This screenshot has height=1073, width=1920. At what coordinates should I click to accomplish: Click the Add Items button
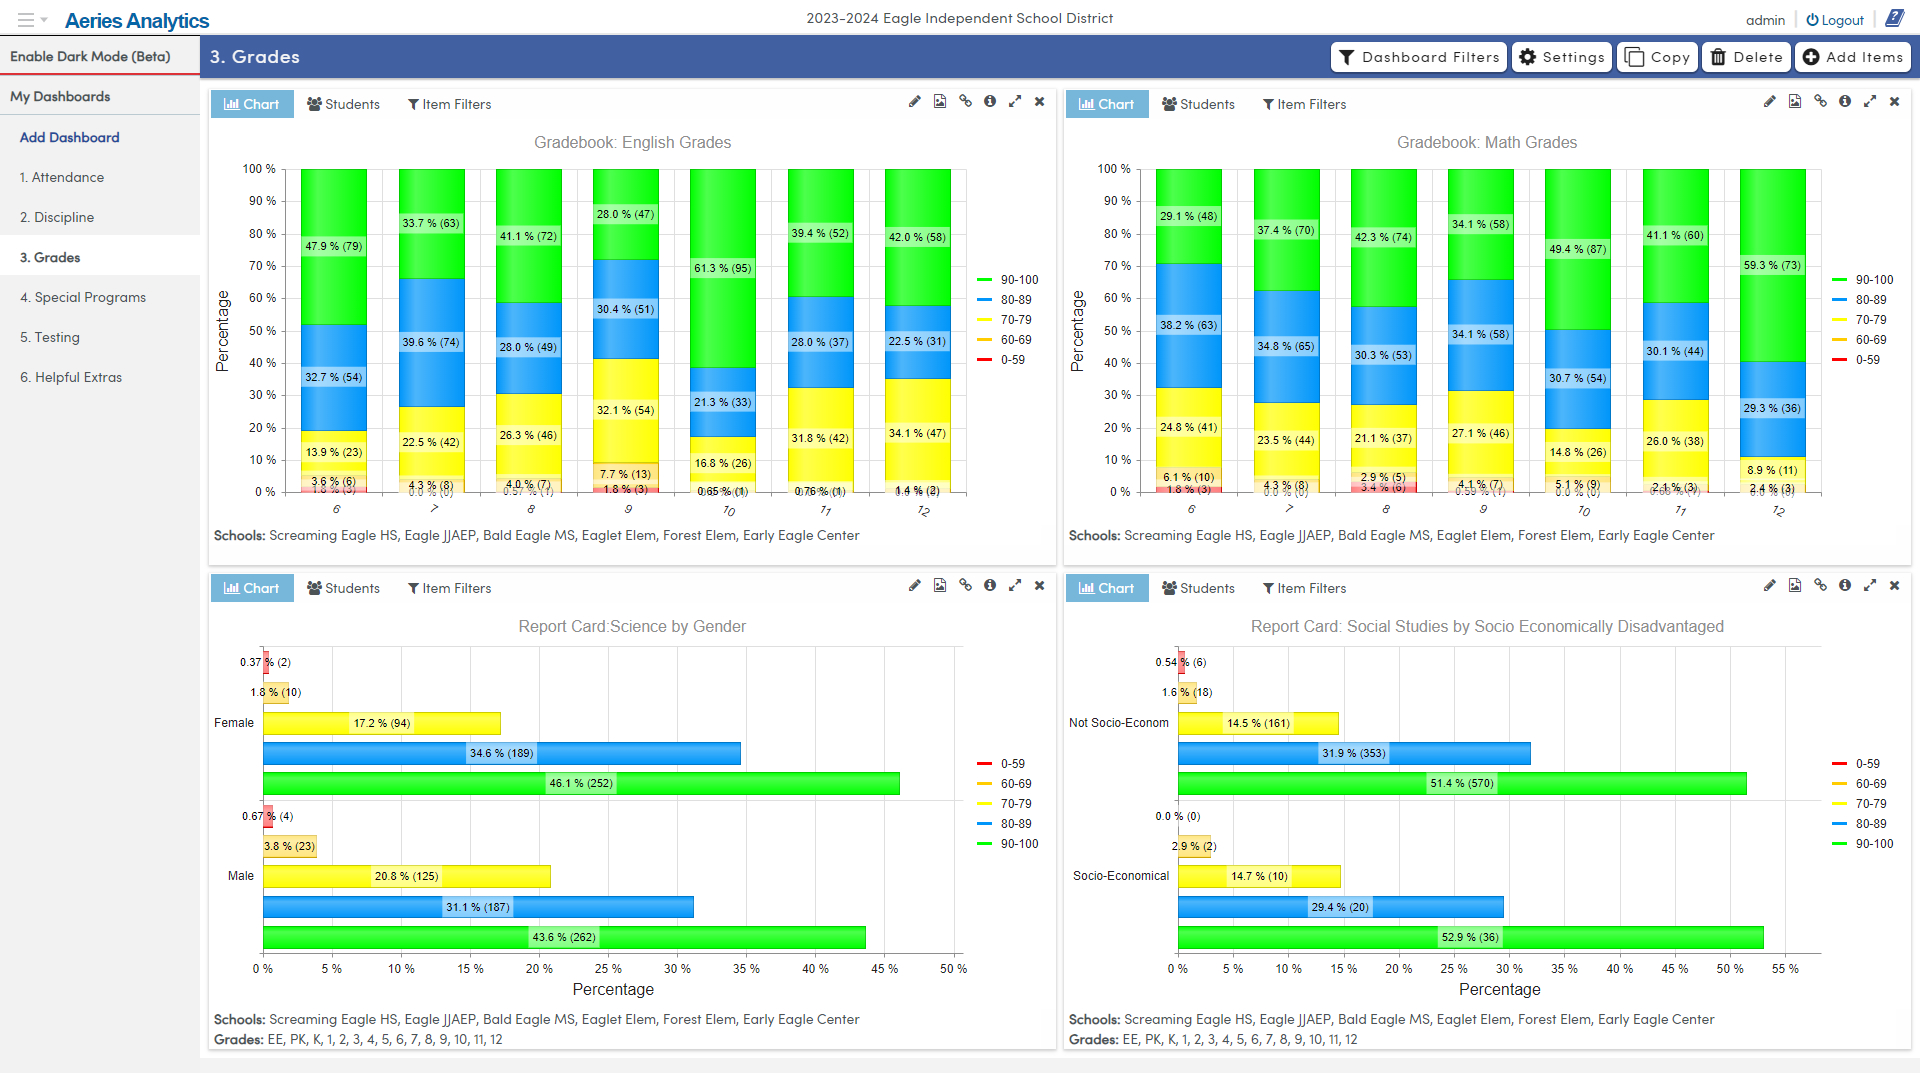[x=1852, y=57]
